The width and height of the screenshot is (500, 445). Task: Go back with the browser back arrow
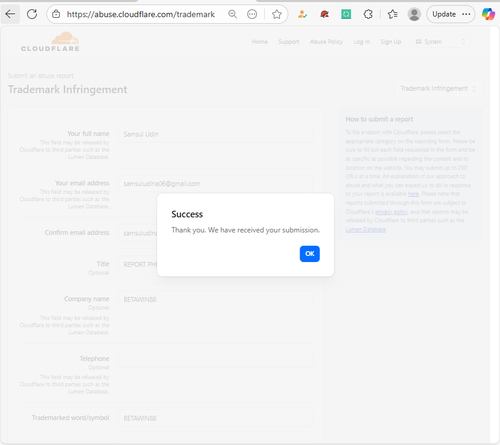tap(10, 14)
